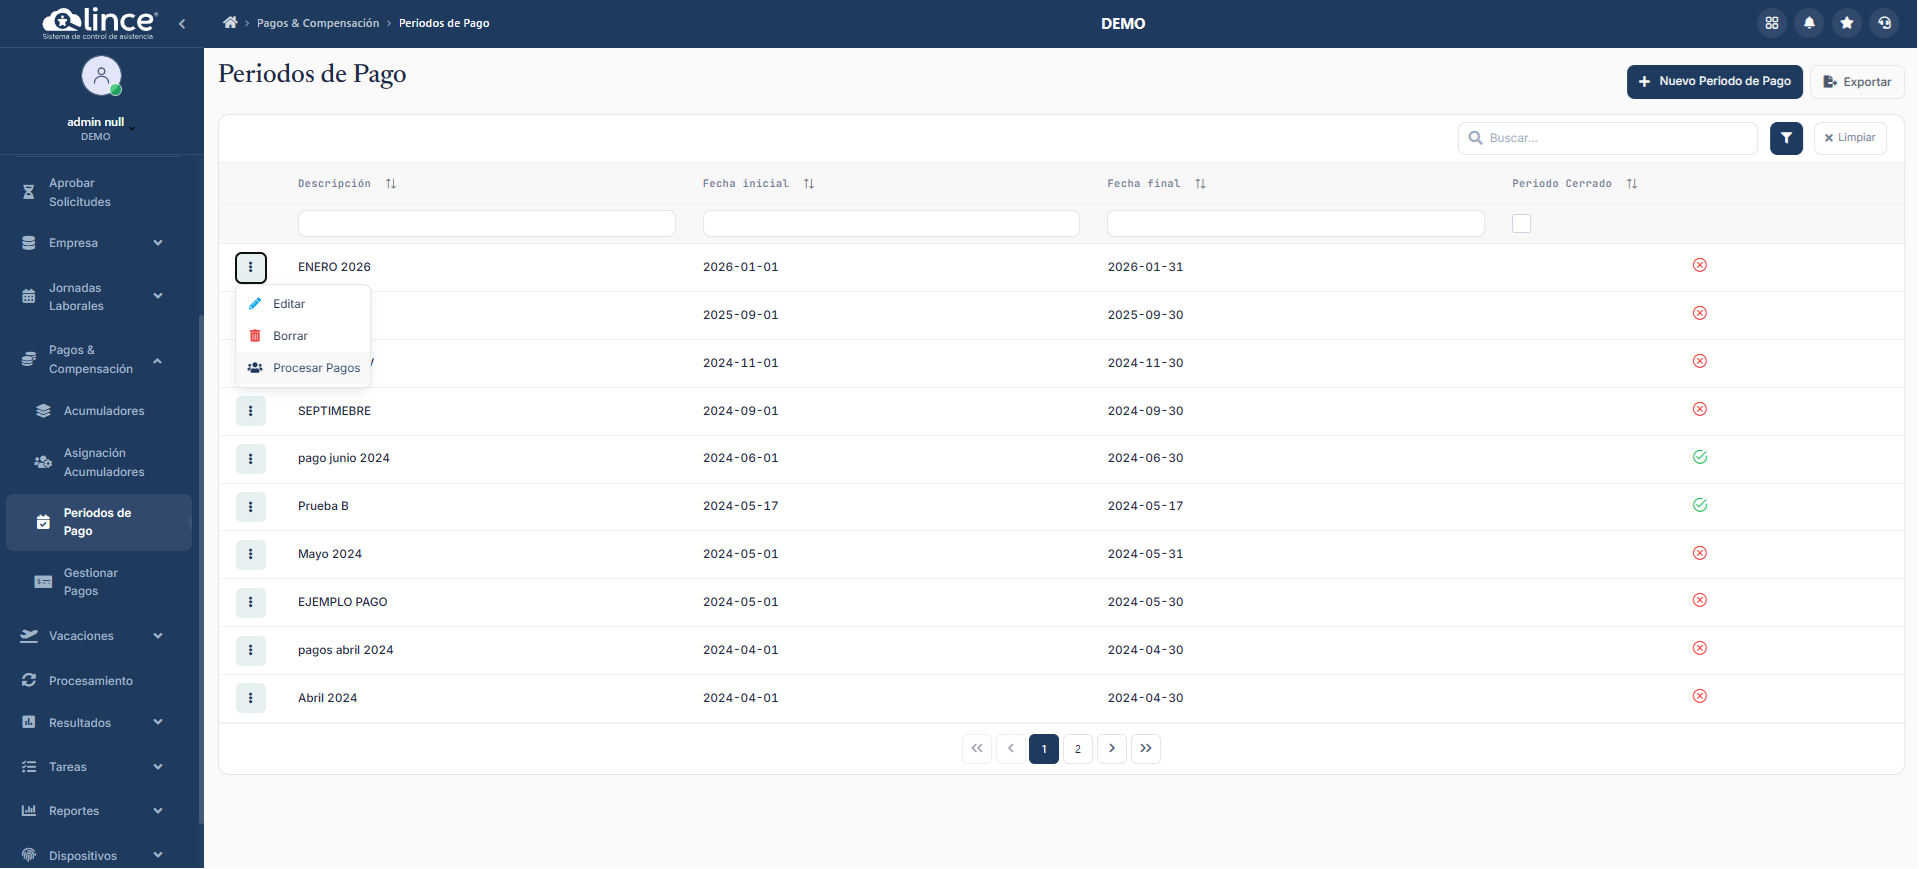Open three-dot menu for Mayo 2024
This screenshot has width=1919, height=869.
click(x=251, y=555)
